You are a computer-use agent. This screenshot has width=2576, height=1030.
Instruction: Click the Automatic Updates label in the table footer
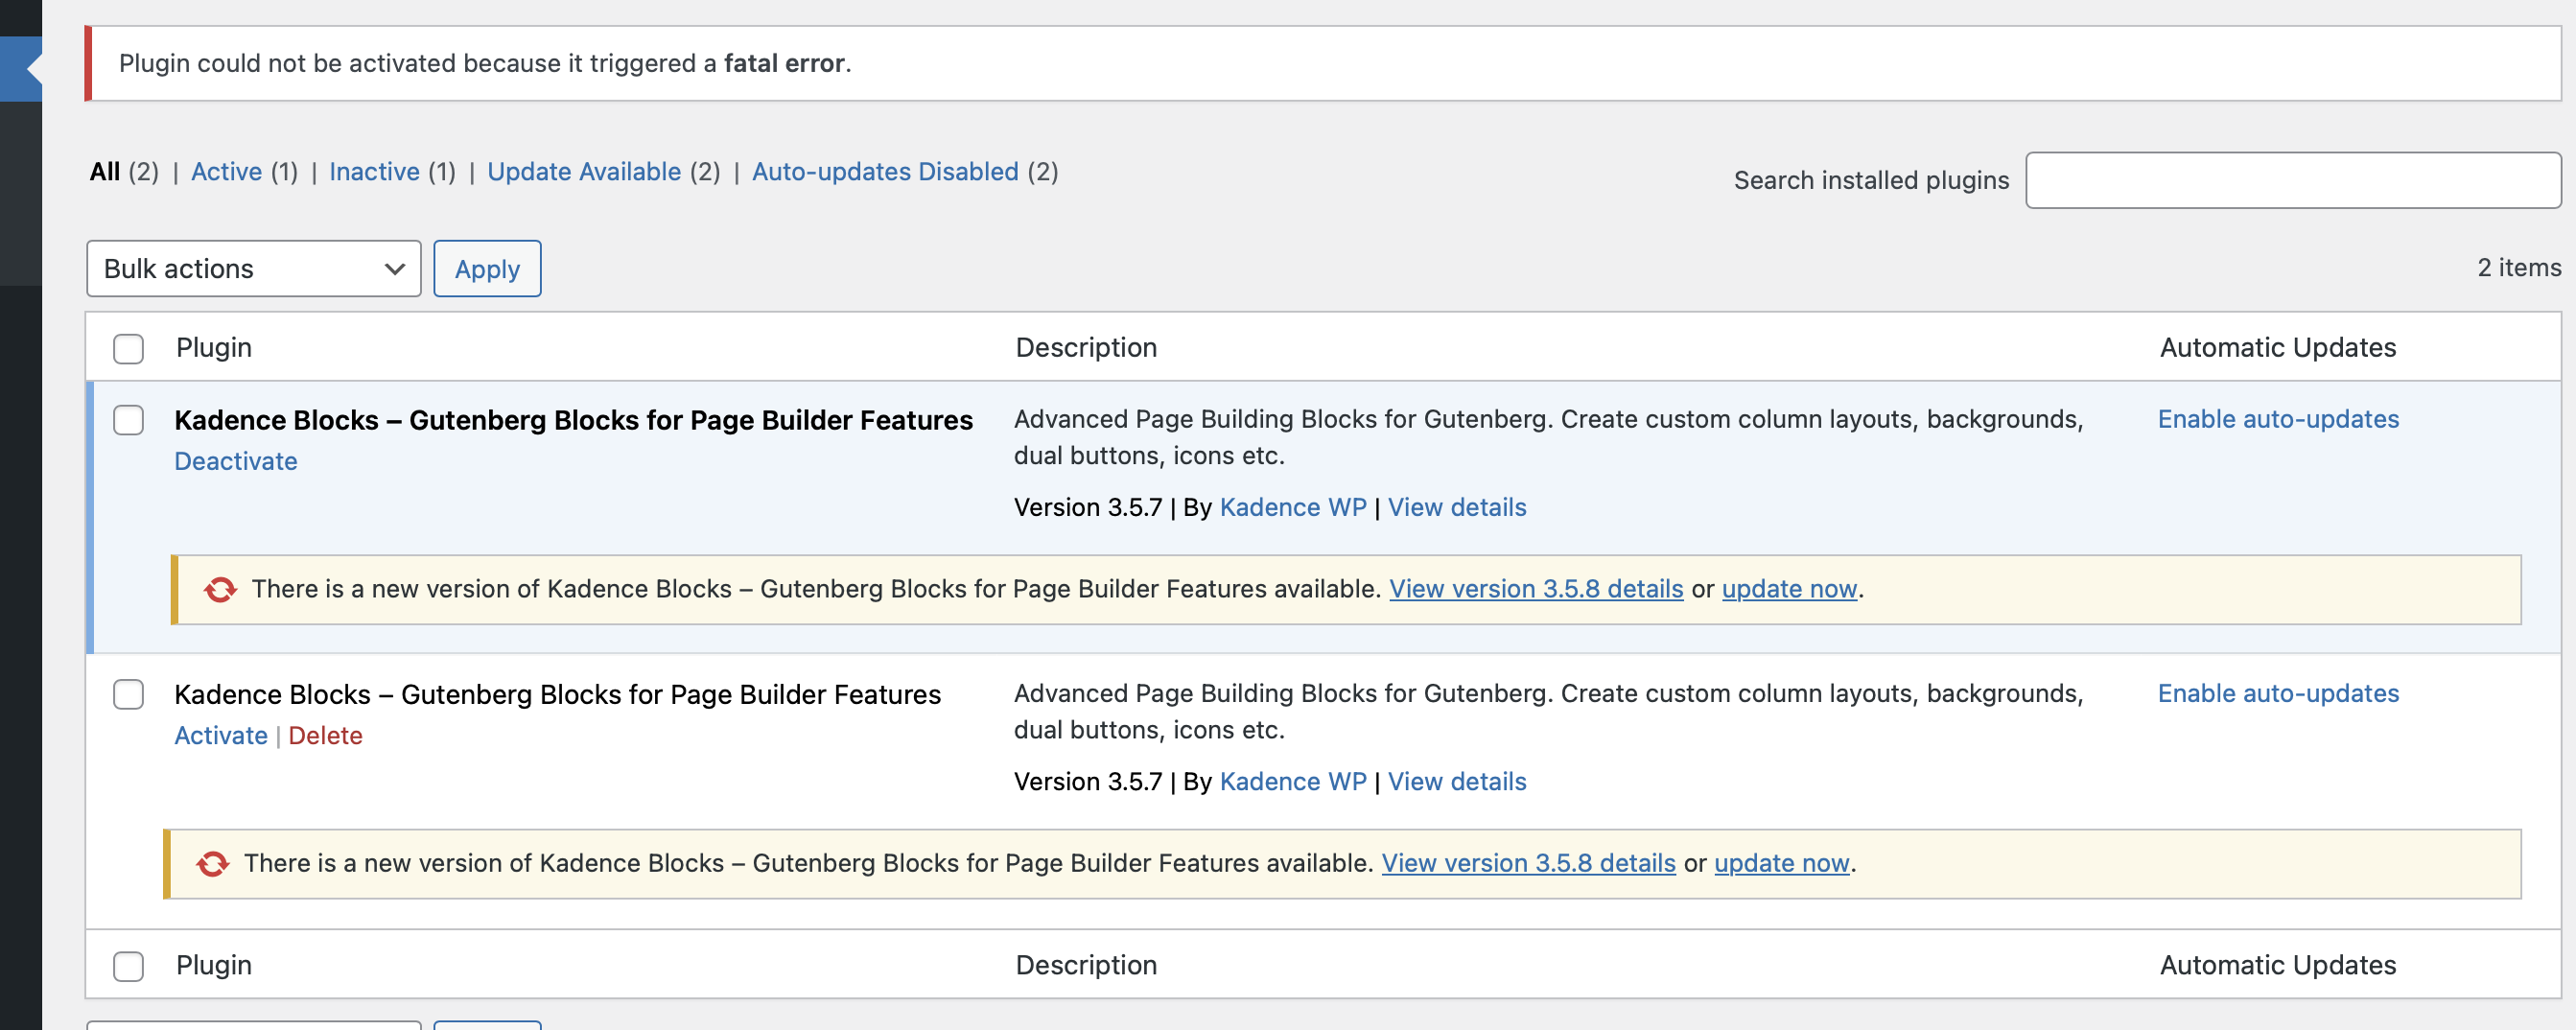click(x=2278, y=965)
